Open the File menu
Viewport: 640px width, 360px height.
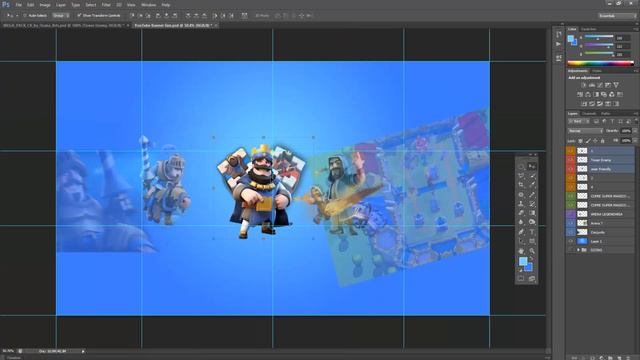point(18,5)
